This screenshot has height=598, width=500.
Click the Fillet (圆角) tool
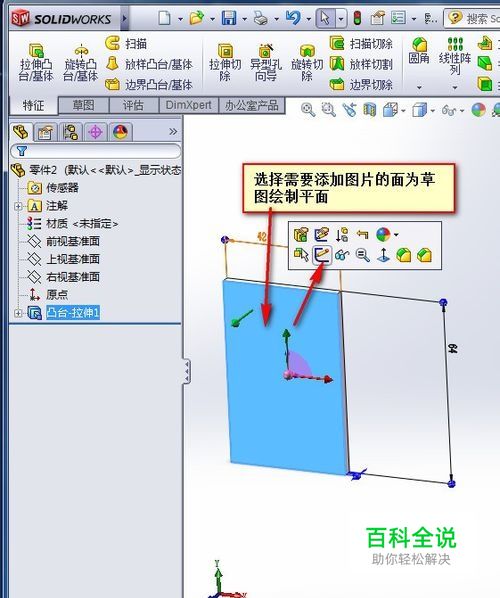tap(419, 50)
